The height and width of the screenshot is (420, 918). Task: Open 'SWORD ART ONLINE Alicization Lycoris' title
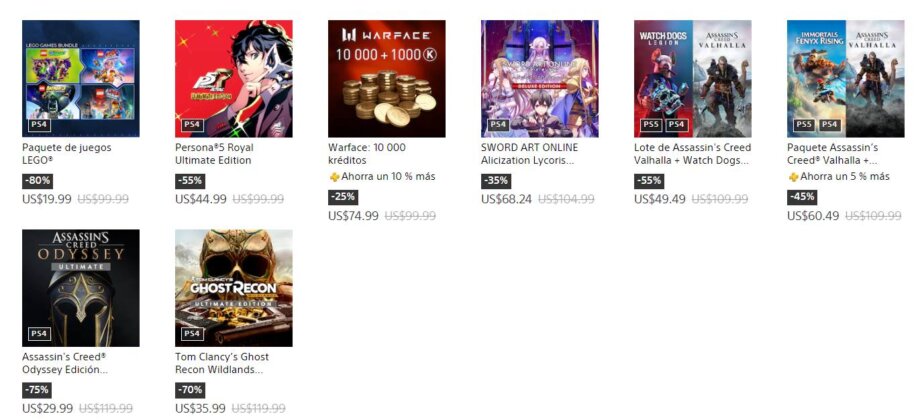click(x=530, y=154)
